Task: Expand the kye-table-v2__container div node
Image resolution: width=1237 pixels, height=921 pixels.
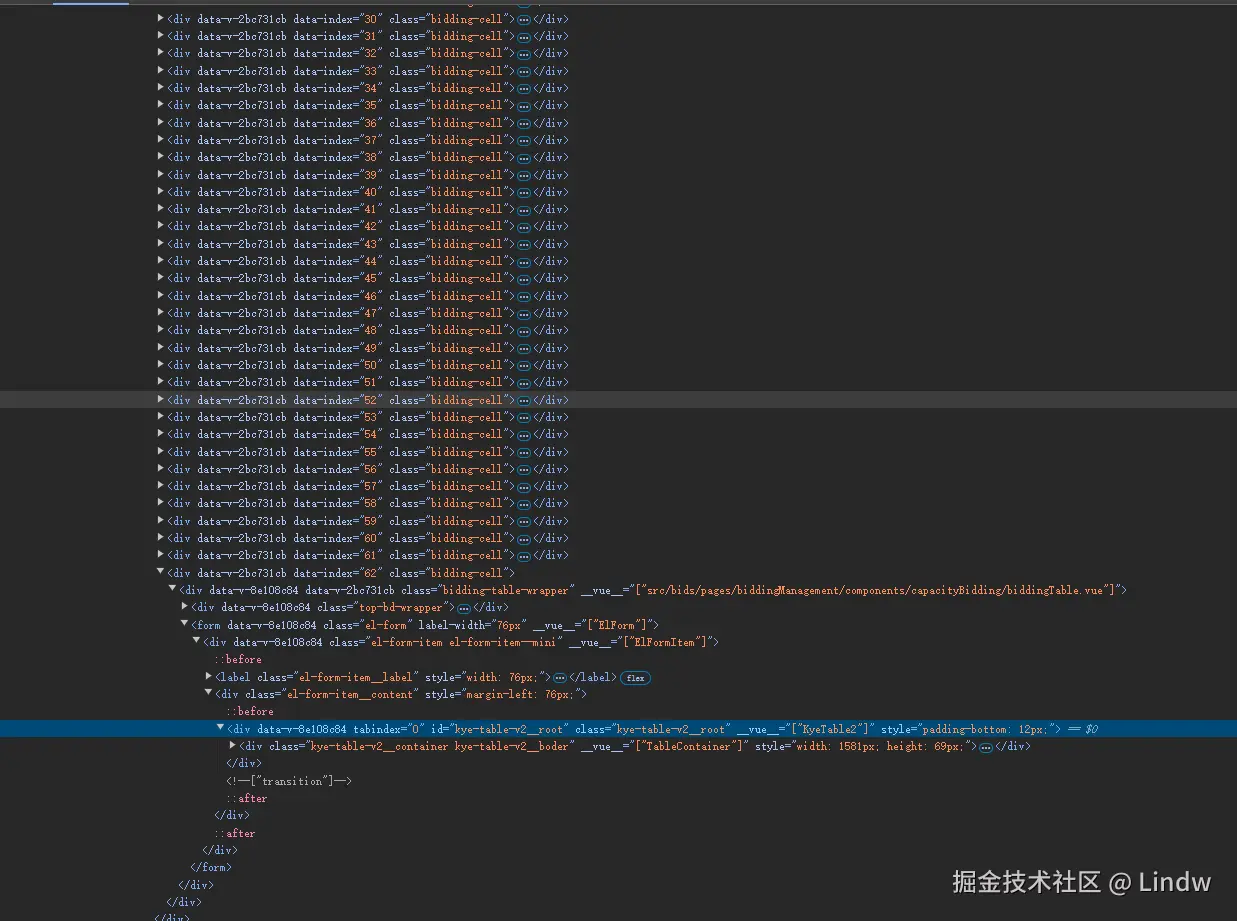Action: point(233,746)
